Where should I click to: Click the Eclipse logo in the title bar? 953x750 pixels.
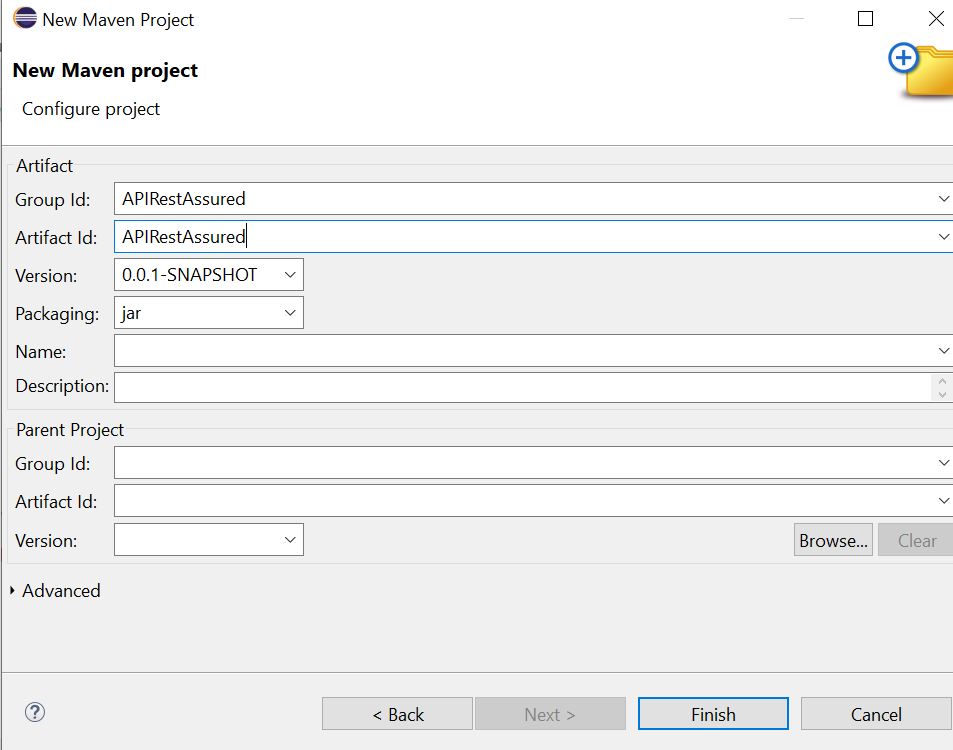(x=24, y=17)
